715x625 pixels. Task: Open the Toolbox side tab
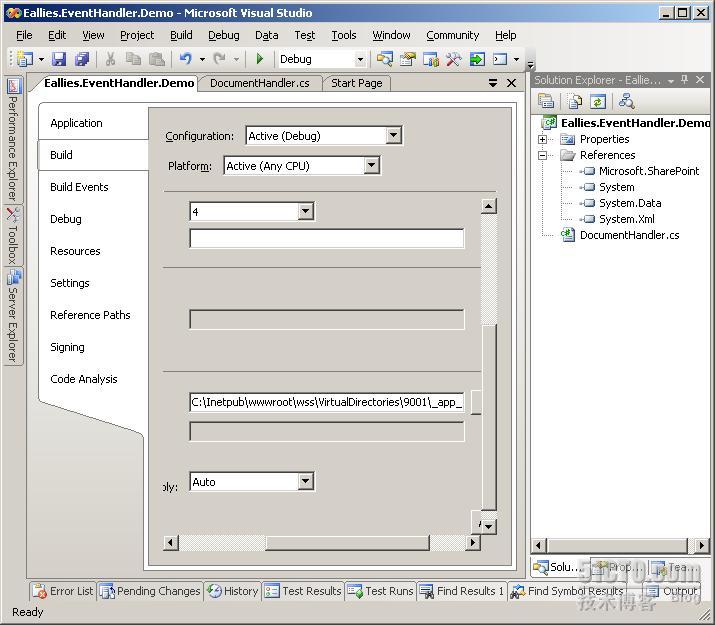click(x=13, y=236)
